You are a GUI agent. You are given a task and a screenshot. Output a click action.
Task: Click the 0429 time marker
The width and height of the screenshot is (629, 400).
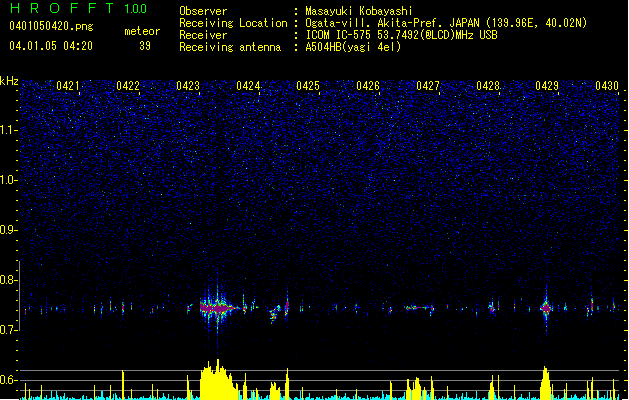coord(547,86)
